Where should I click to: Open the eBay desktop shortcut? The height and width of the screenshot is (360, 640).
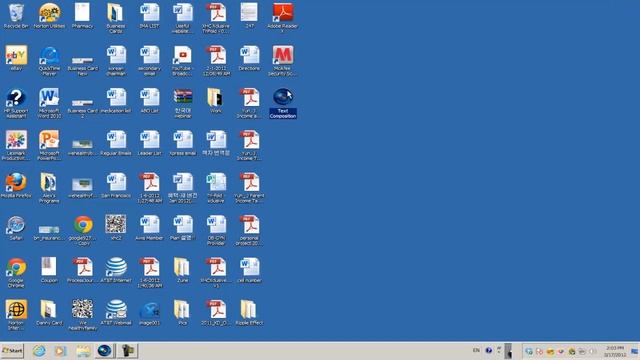16,59
